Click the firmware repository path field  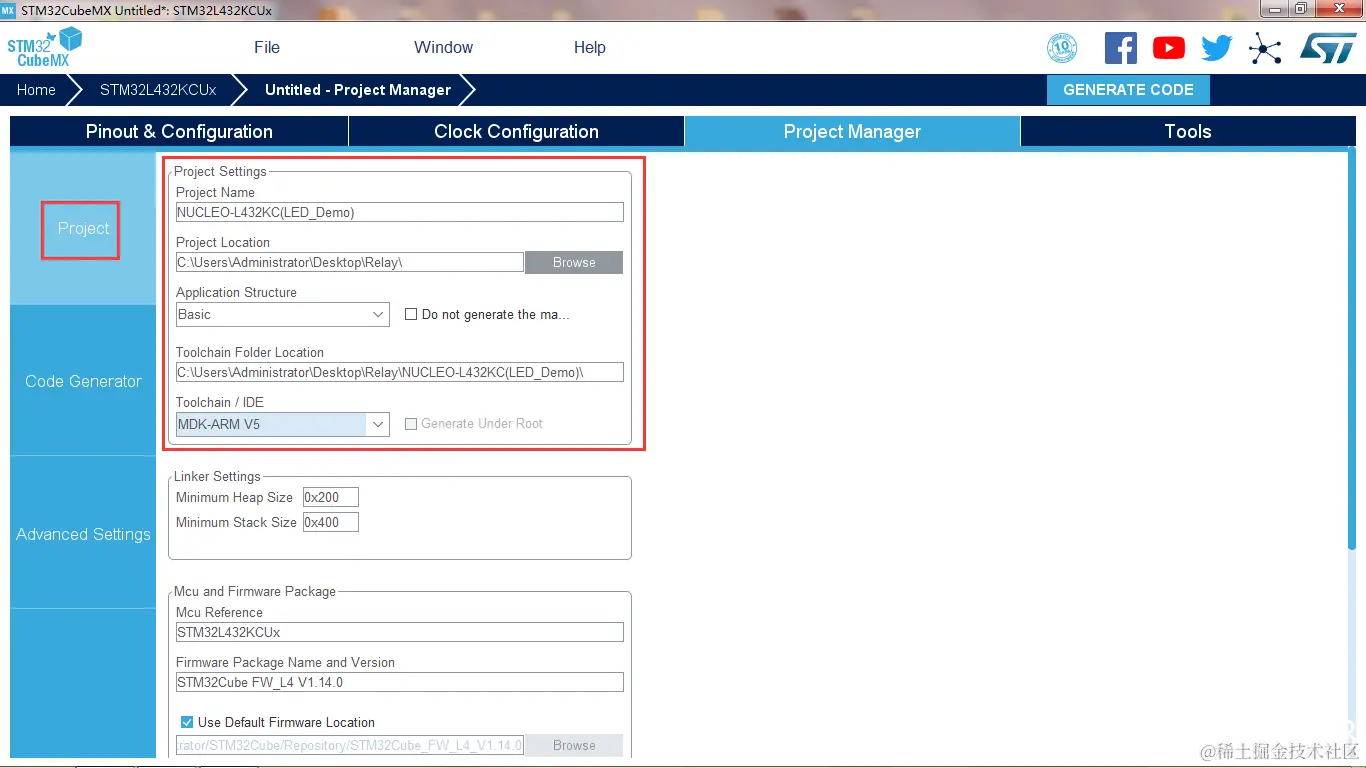point(350,745)
